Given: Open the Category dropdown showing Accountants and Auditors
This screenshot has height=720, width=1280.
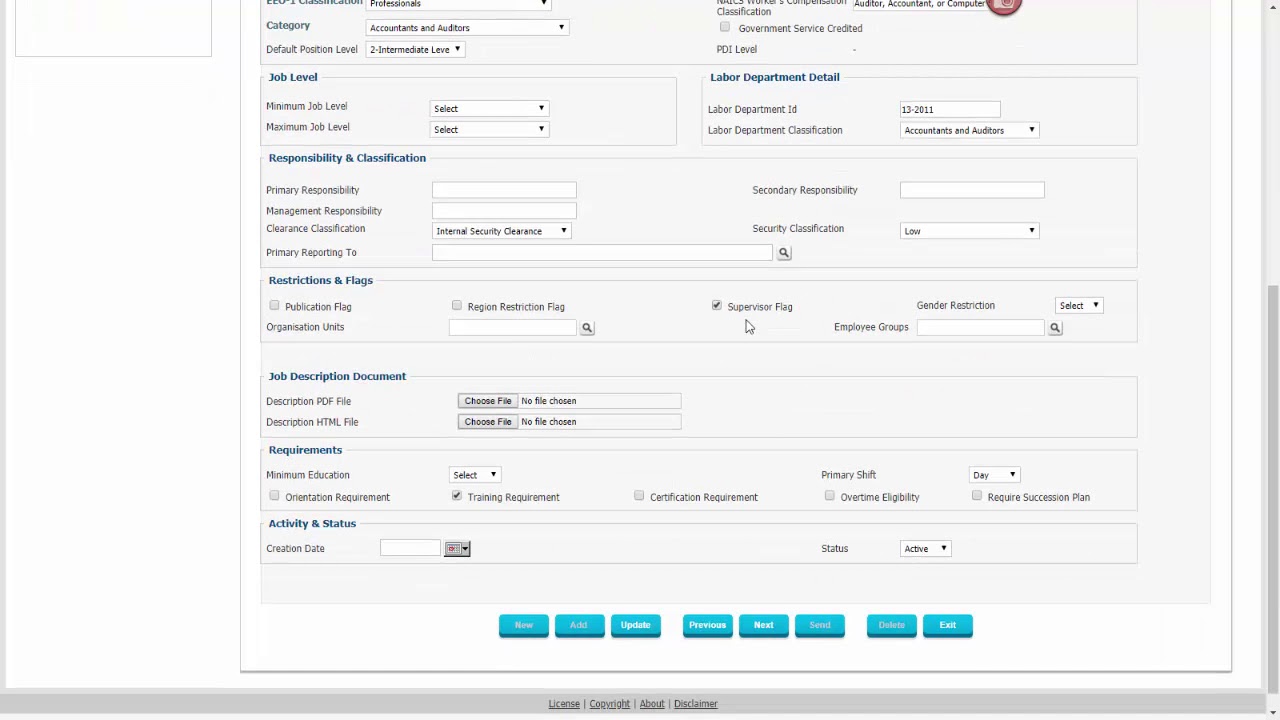Looking at the screenshot, I should tap(467, 28).
